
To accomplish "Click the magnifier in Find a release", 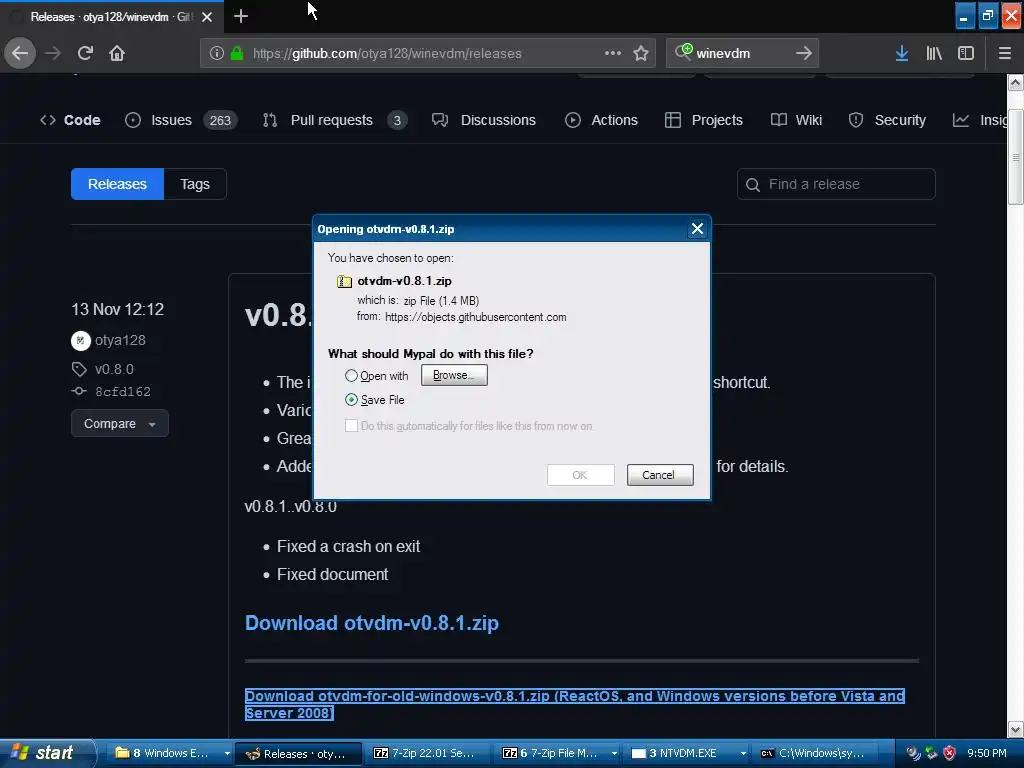I will tap(752, 185).
